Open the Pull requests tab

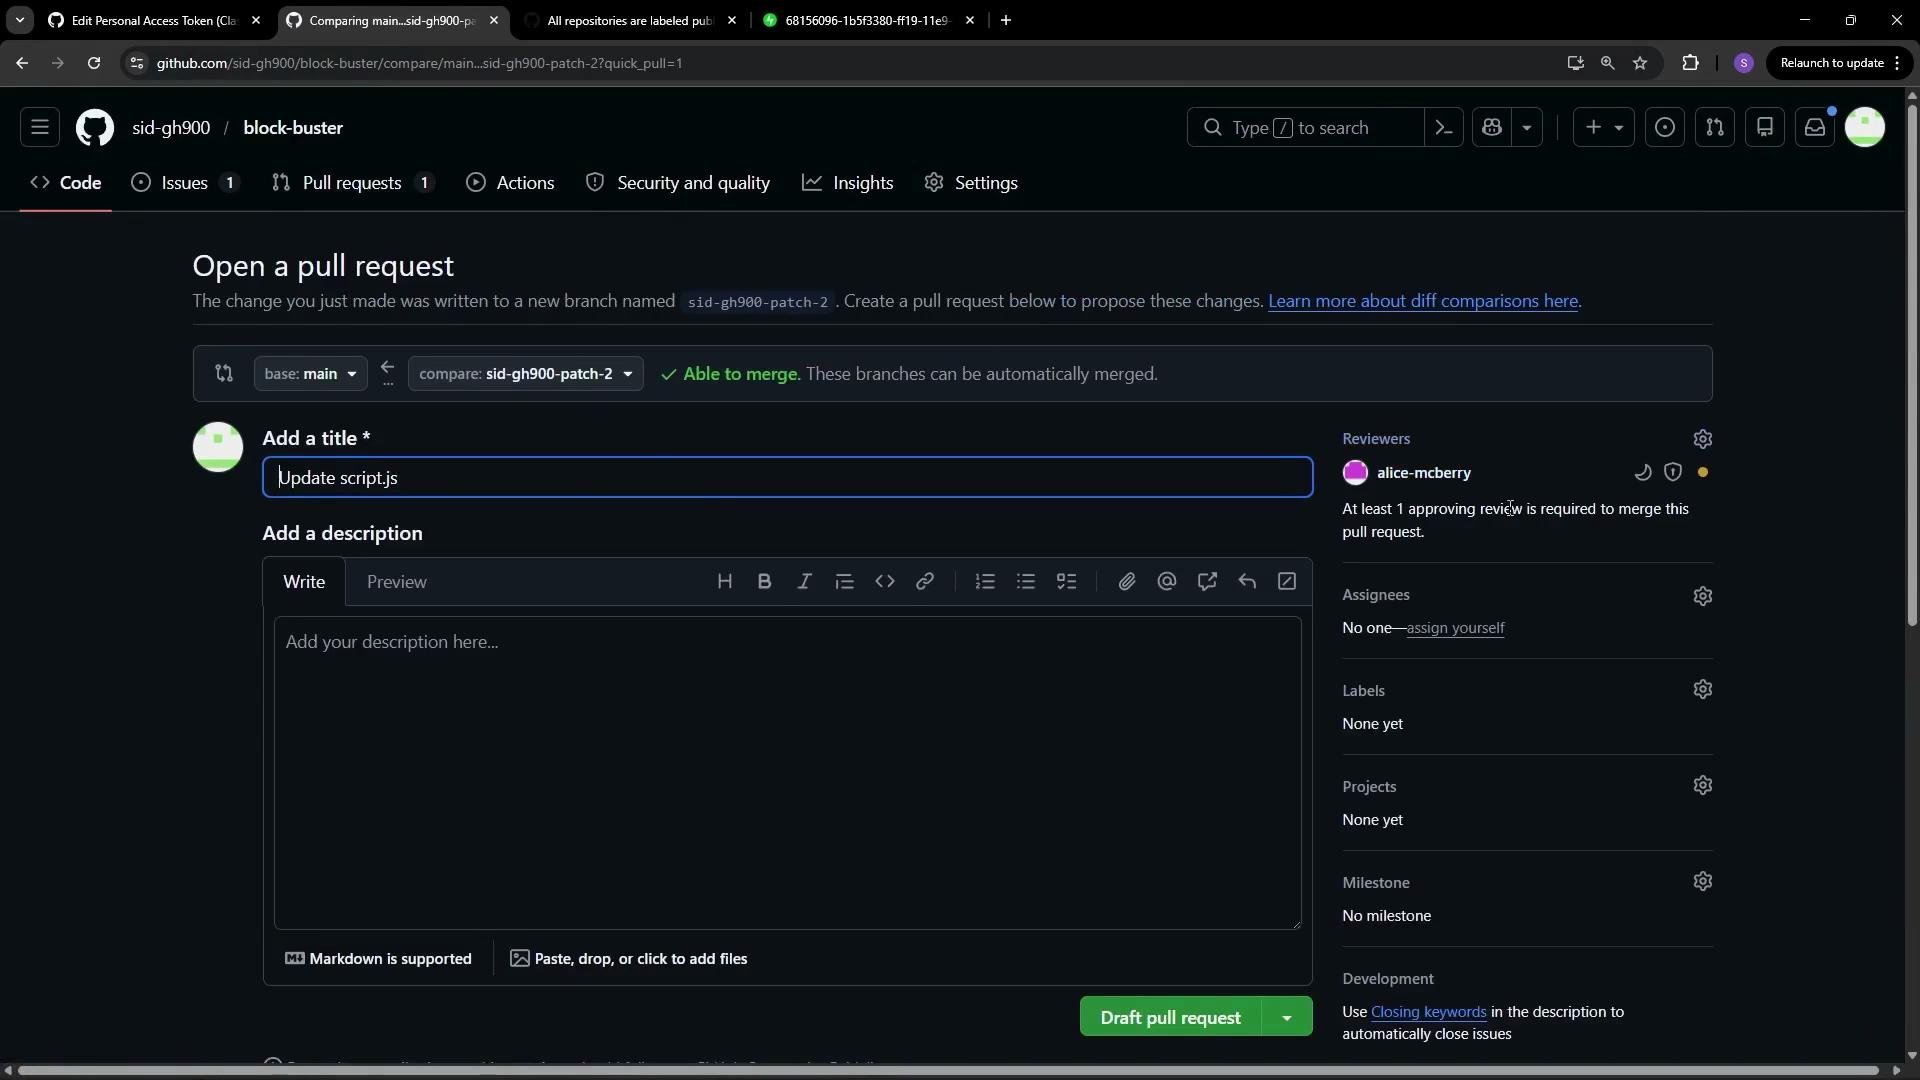click(x=354, y=183)
